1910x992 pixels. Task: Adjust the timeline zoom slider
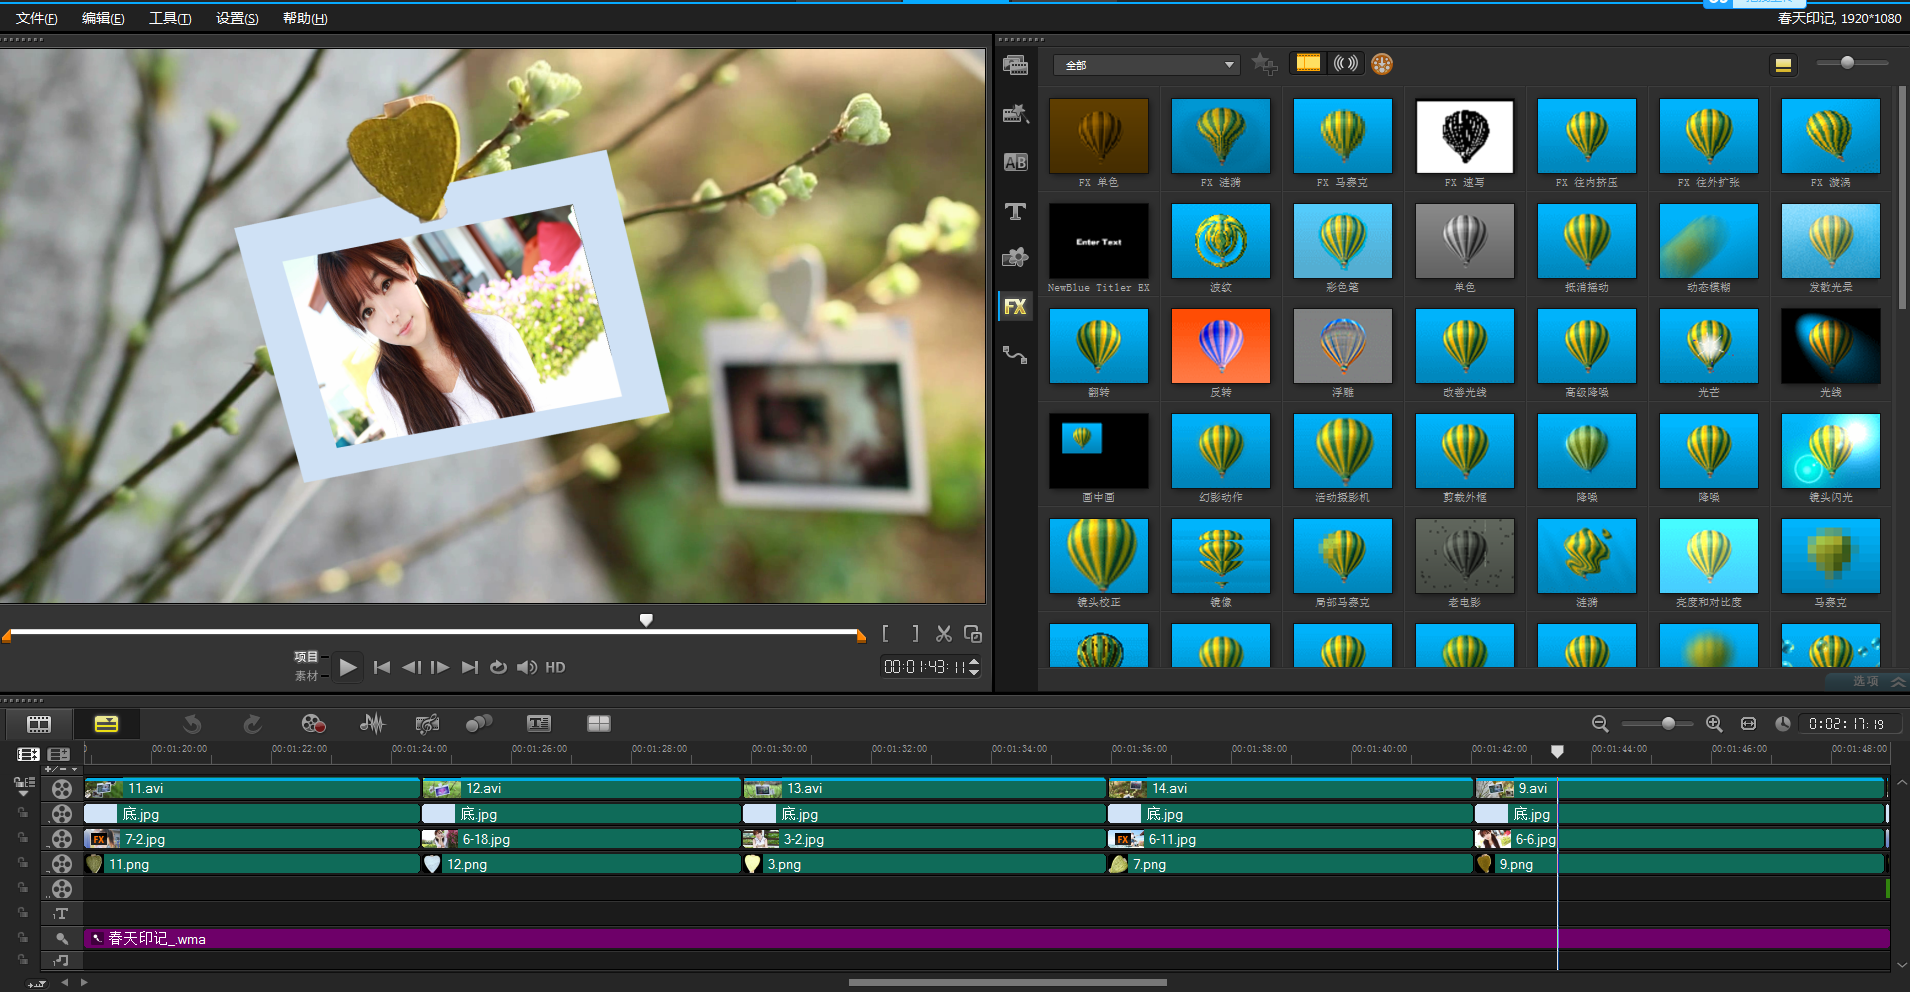click(1668, 723)
